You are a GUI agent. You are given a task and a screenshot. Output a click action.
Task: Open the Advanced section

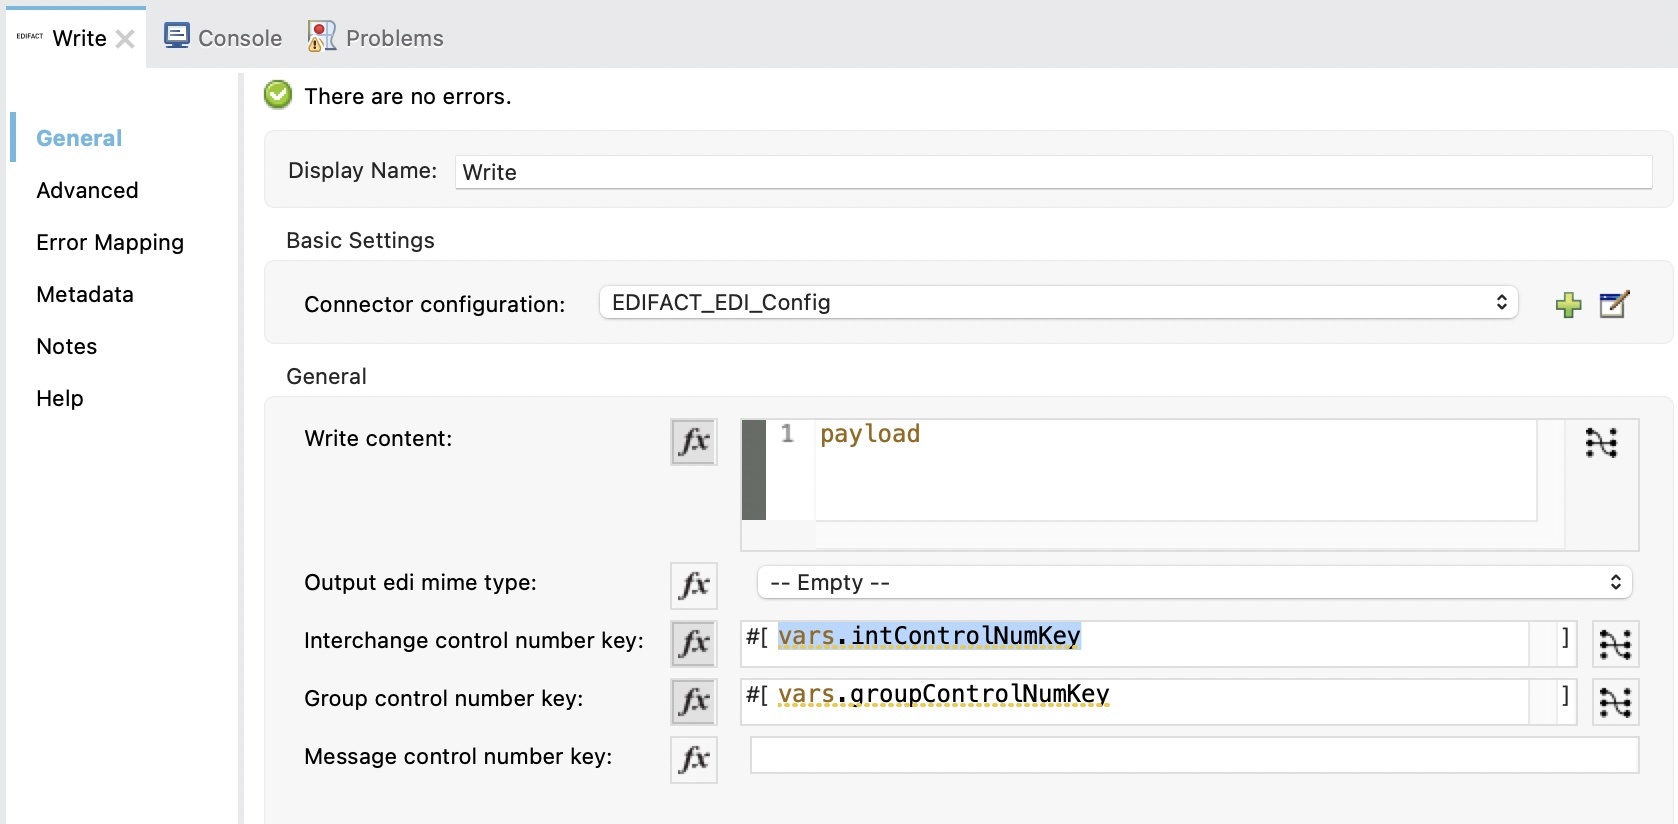(x=87, y=190)
